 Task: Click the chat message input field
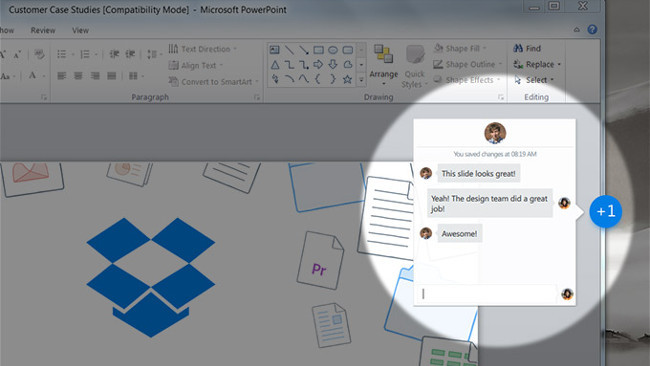pos(487,294)
